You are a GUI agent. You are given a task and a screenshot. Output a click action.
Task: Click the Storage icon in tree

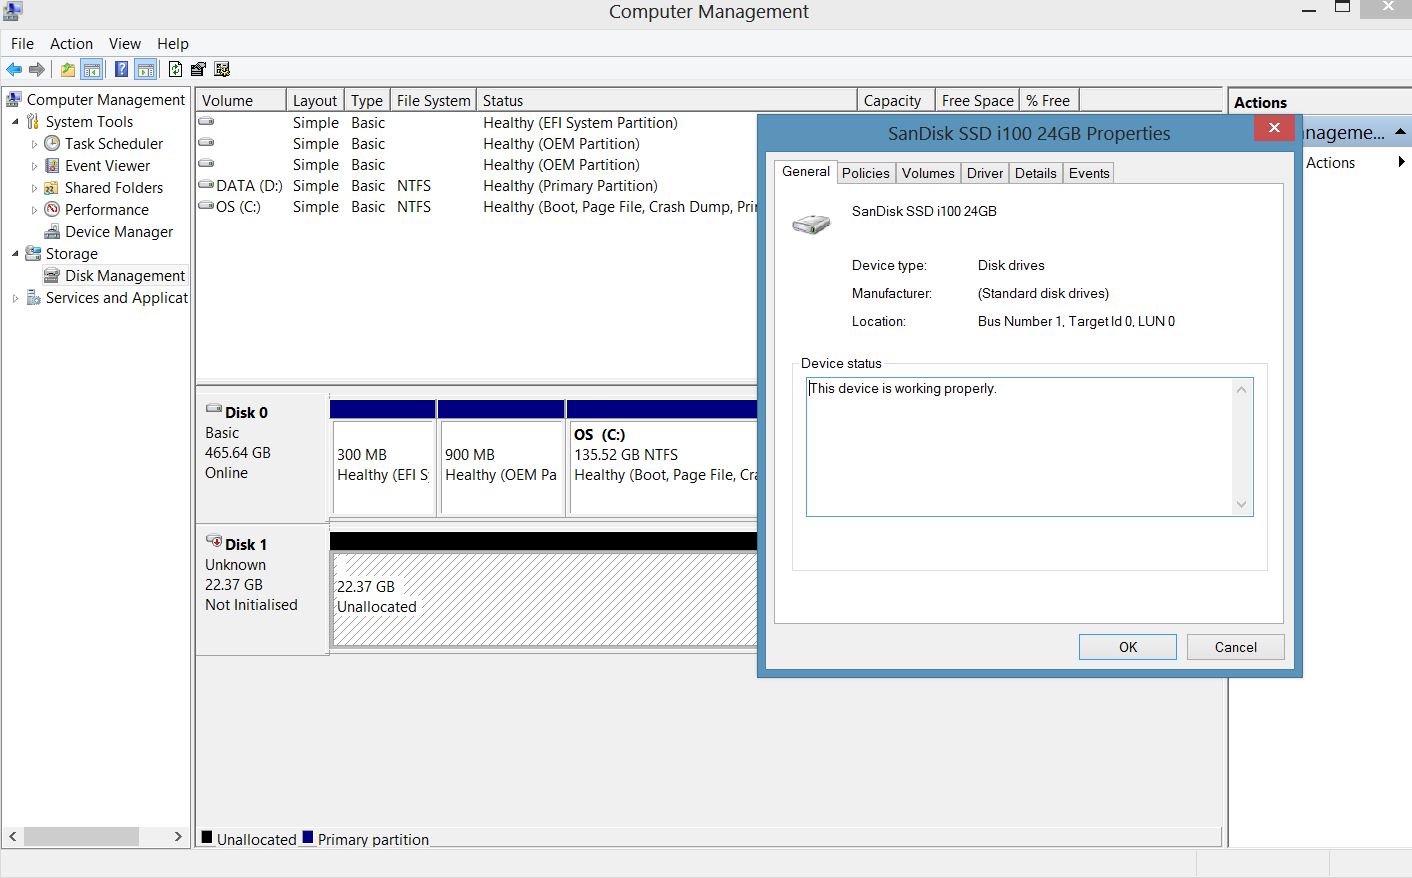coord(33,253)
